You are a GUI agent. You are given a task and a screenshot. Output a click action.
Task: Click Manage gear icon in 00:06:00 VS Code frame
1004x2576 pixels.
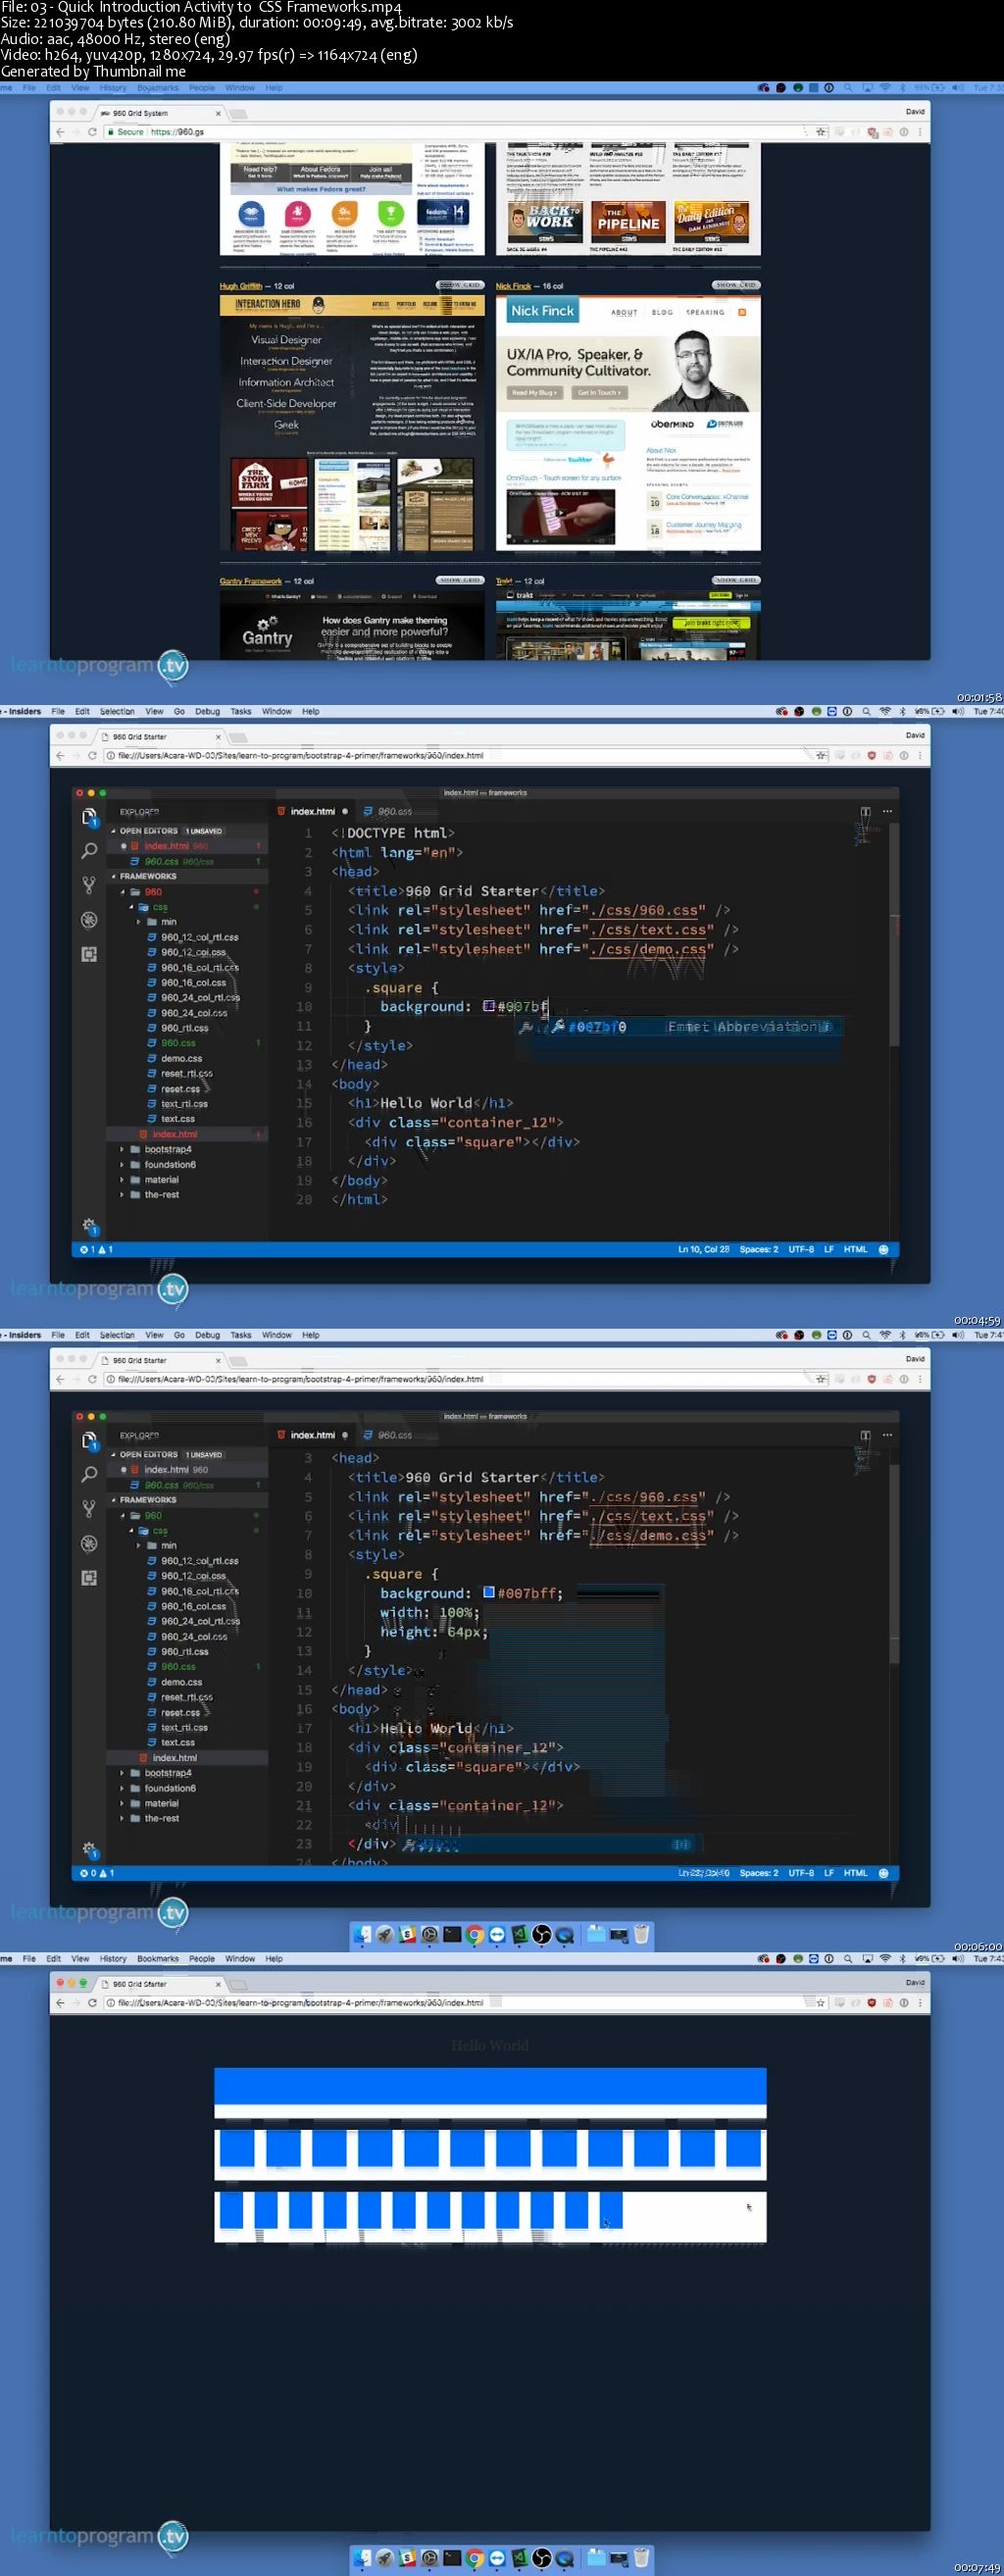(x=89, y=1849)
